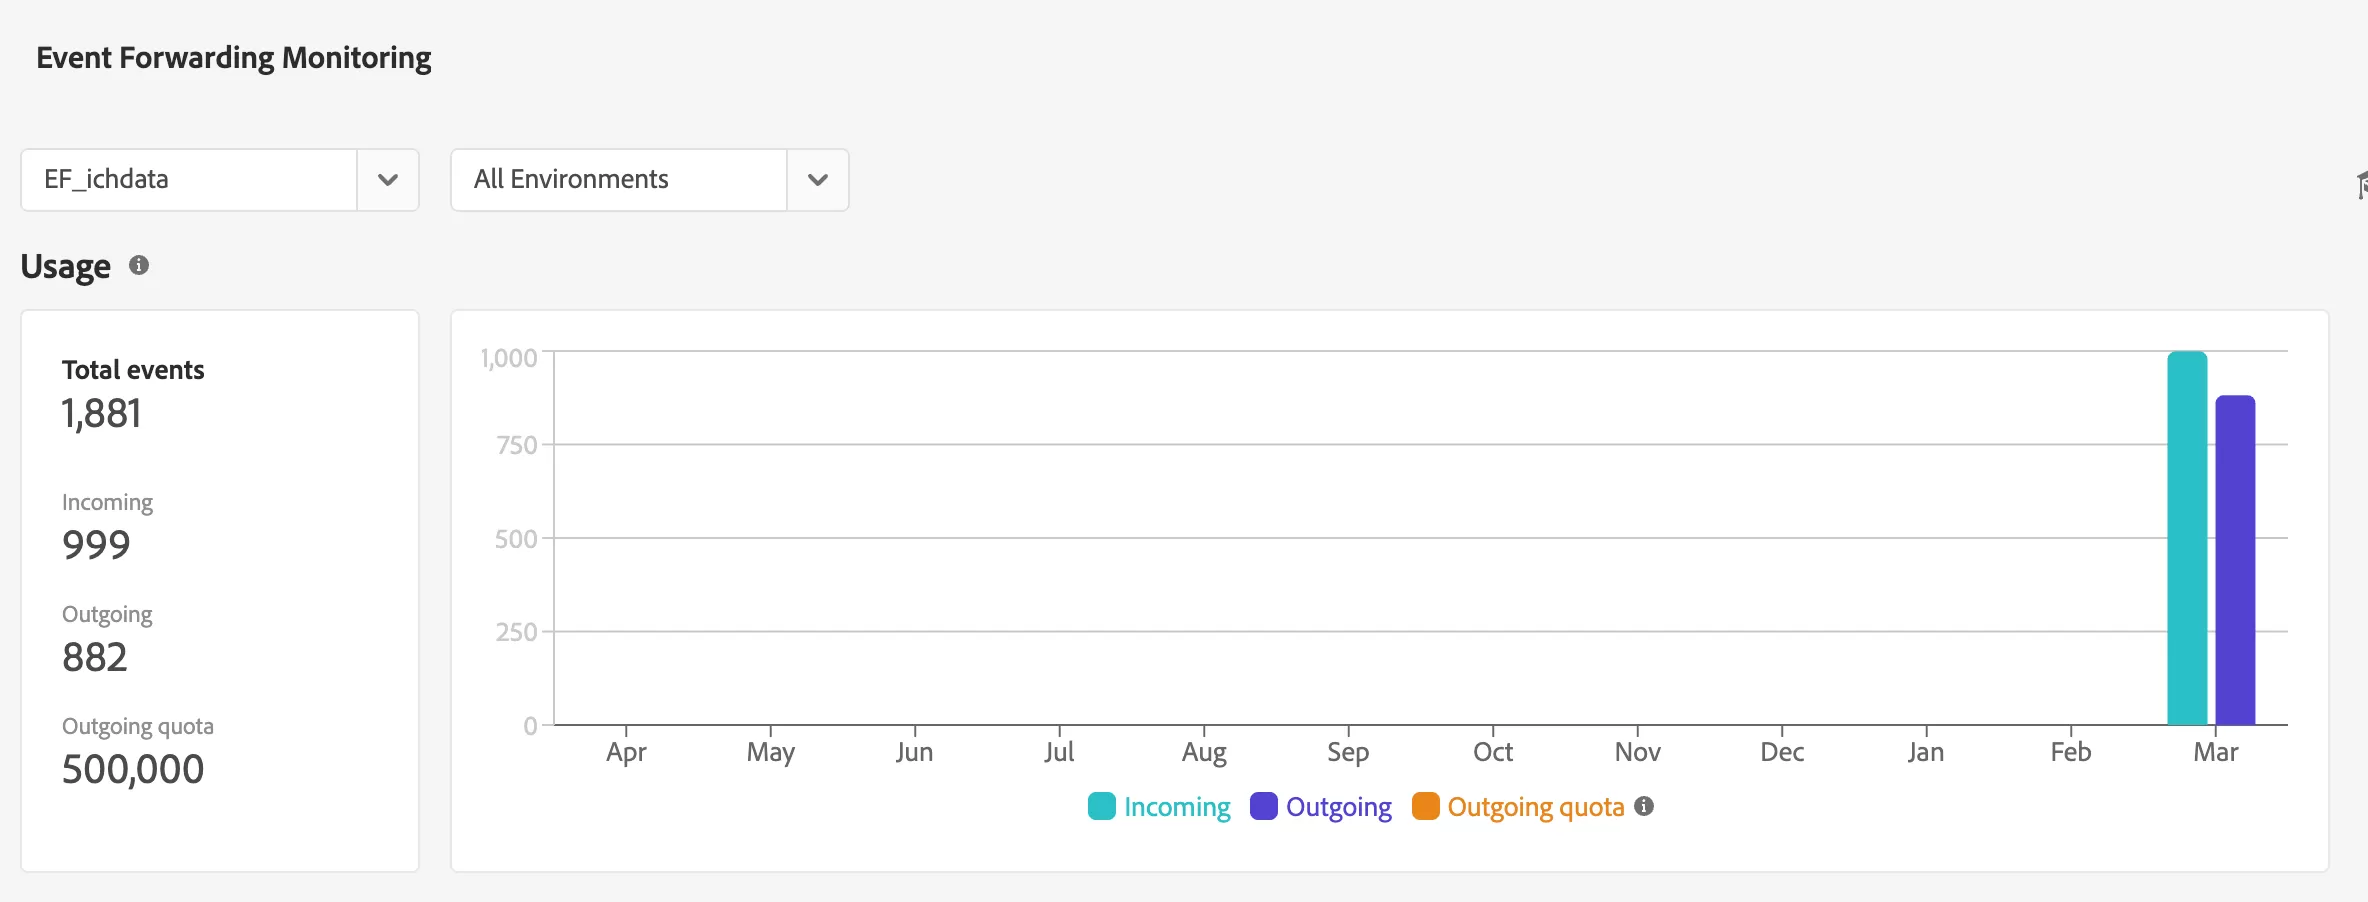Click the Oct label on the x-axis

pos(1493,752)
